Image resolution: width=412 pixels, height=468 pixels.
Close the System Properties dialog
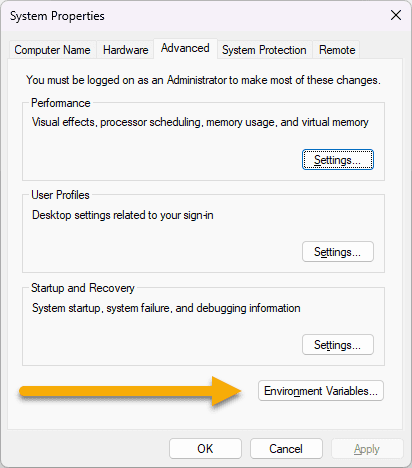pyautogui.click(x=396, y=15)
